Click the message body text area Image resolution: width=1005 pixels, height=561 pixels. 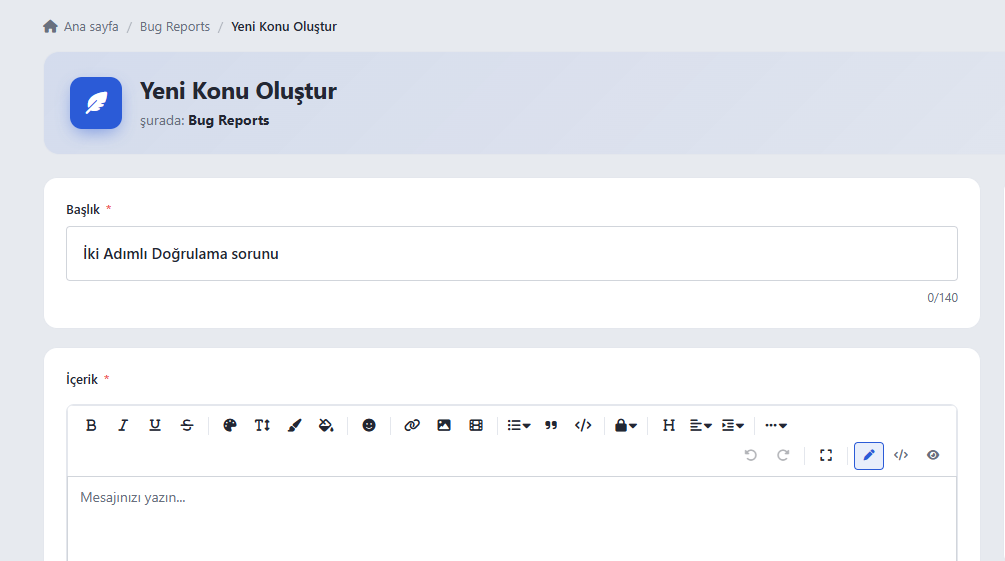(x=511, y=519)
